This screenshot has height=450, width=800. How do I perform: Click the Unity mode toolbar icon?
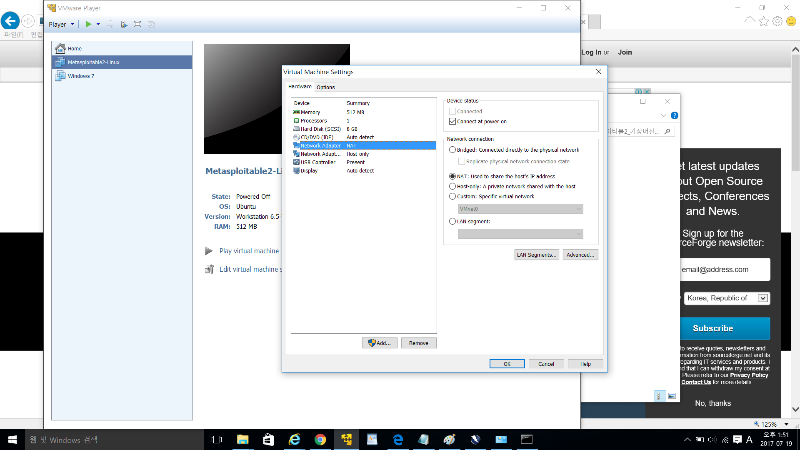(152, 24)
